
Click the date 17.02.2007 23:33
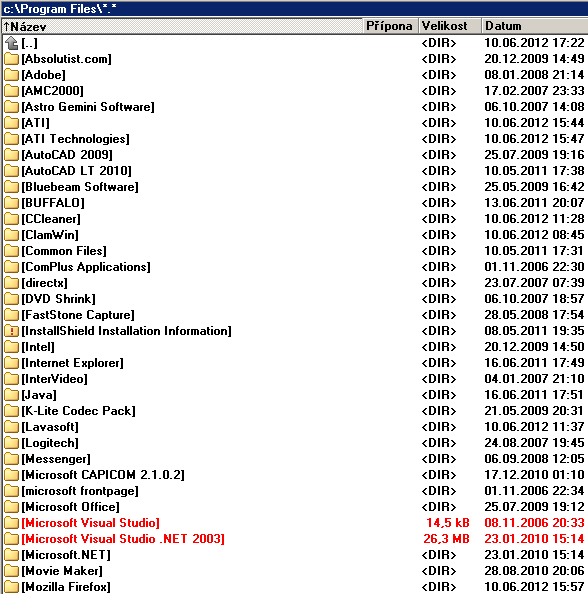pyautogui.click(x=535, y=91)
